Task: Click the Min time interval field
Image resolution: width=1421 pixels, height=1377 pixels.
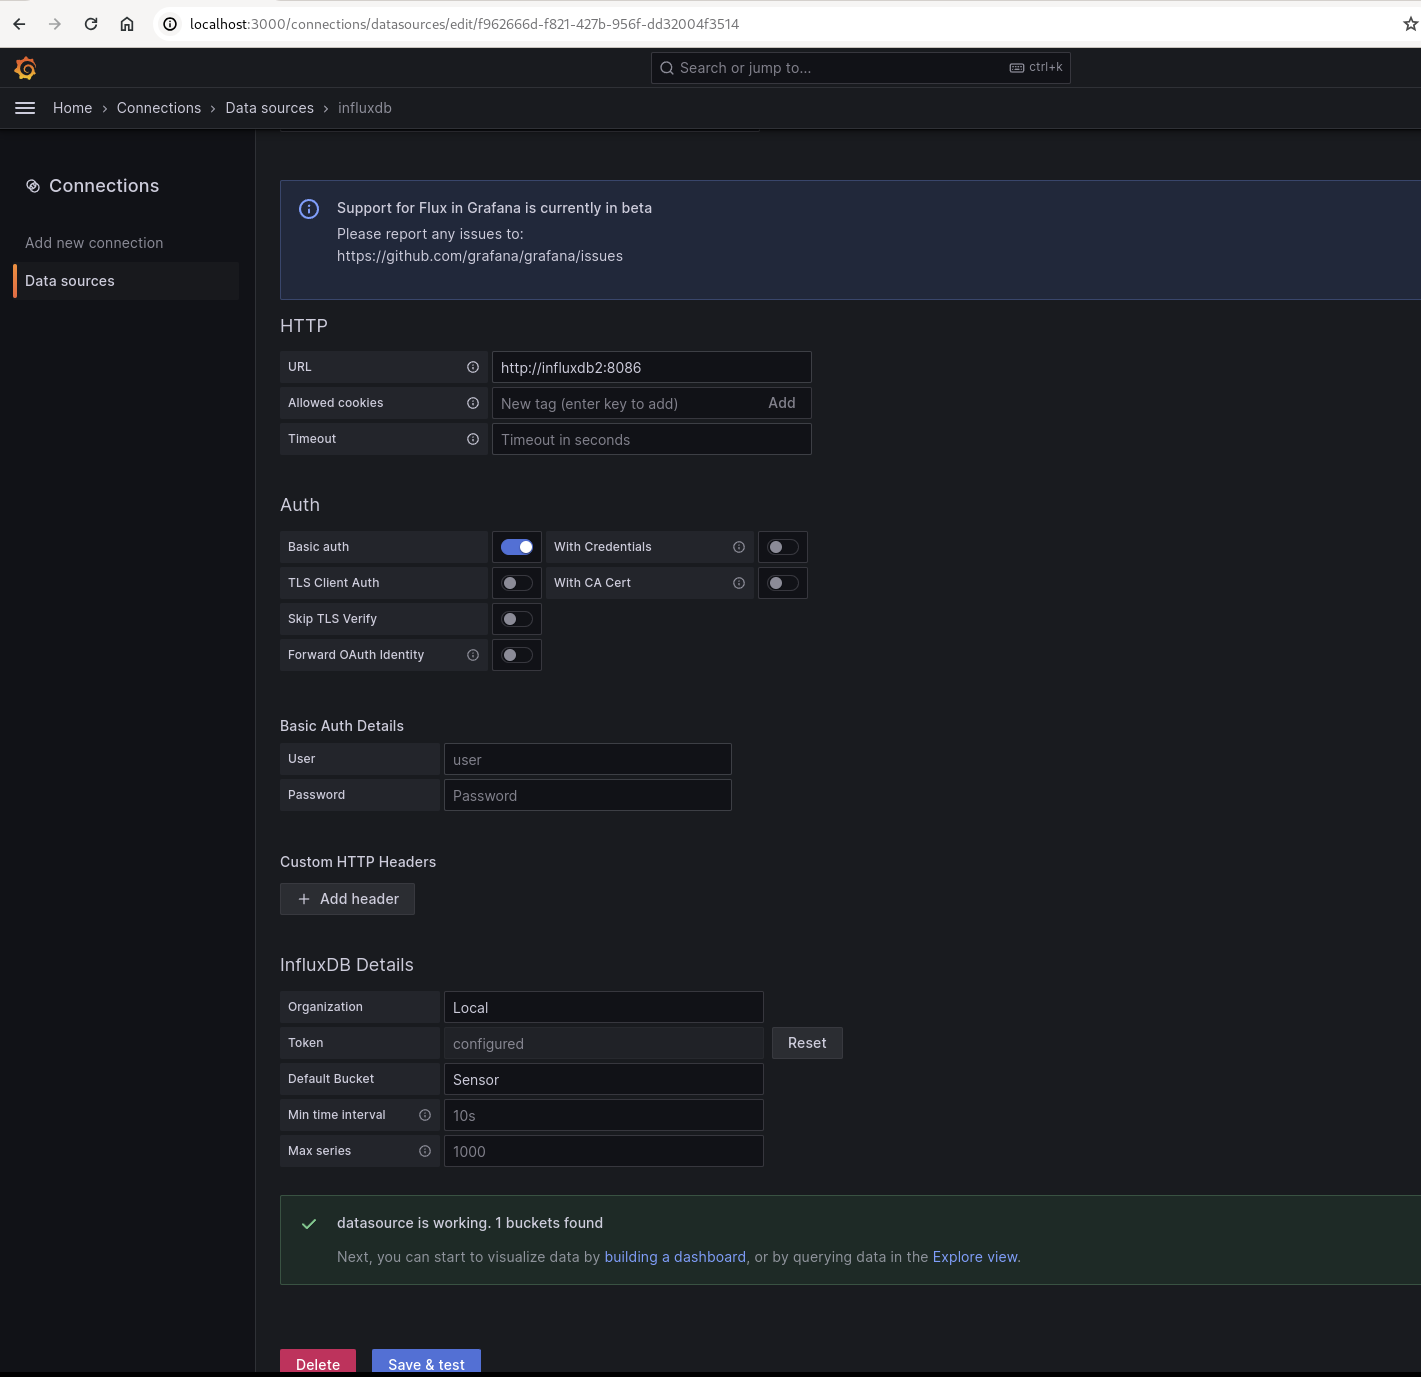Action: click(x=604, y=1115)
